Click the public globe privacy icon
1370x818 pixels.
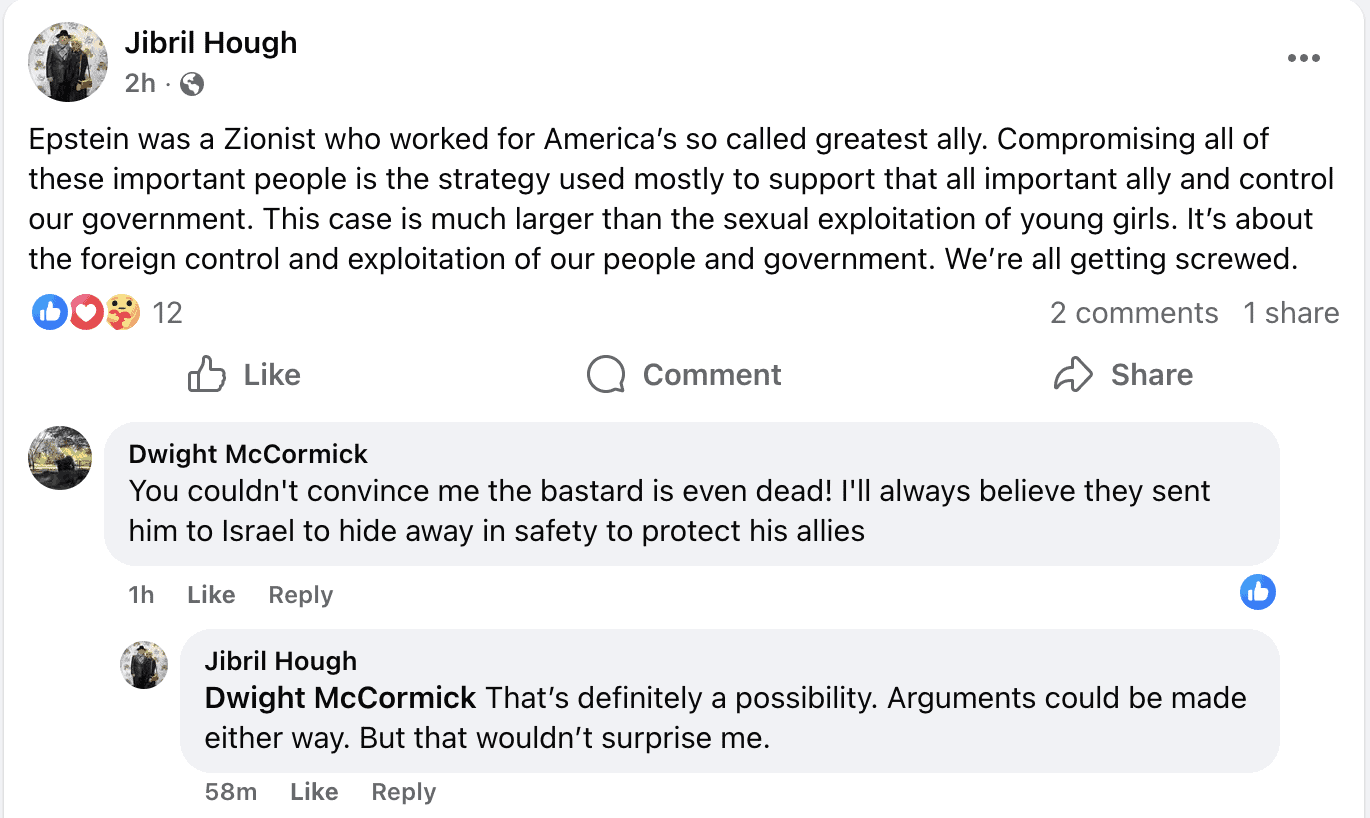(x=192, y=84)
